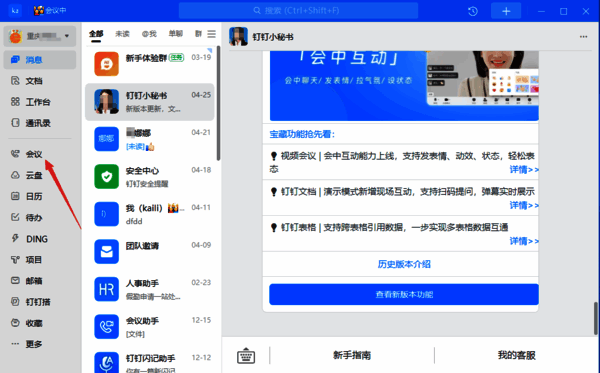
Task: Click the 会中互动 banner image
Action: point(404,86)
